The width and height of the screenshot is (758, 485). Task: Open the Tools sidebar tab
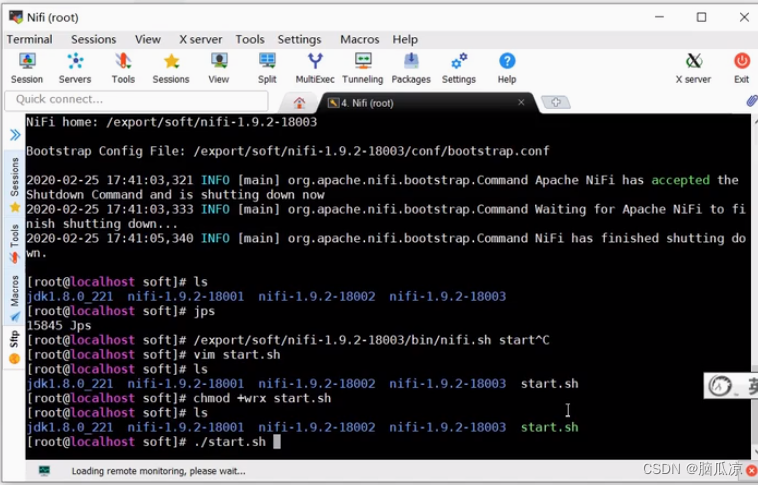coord(15,243)
